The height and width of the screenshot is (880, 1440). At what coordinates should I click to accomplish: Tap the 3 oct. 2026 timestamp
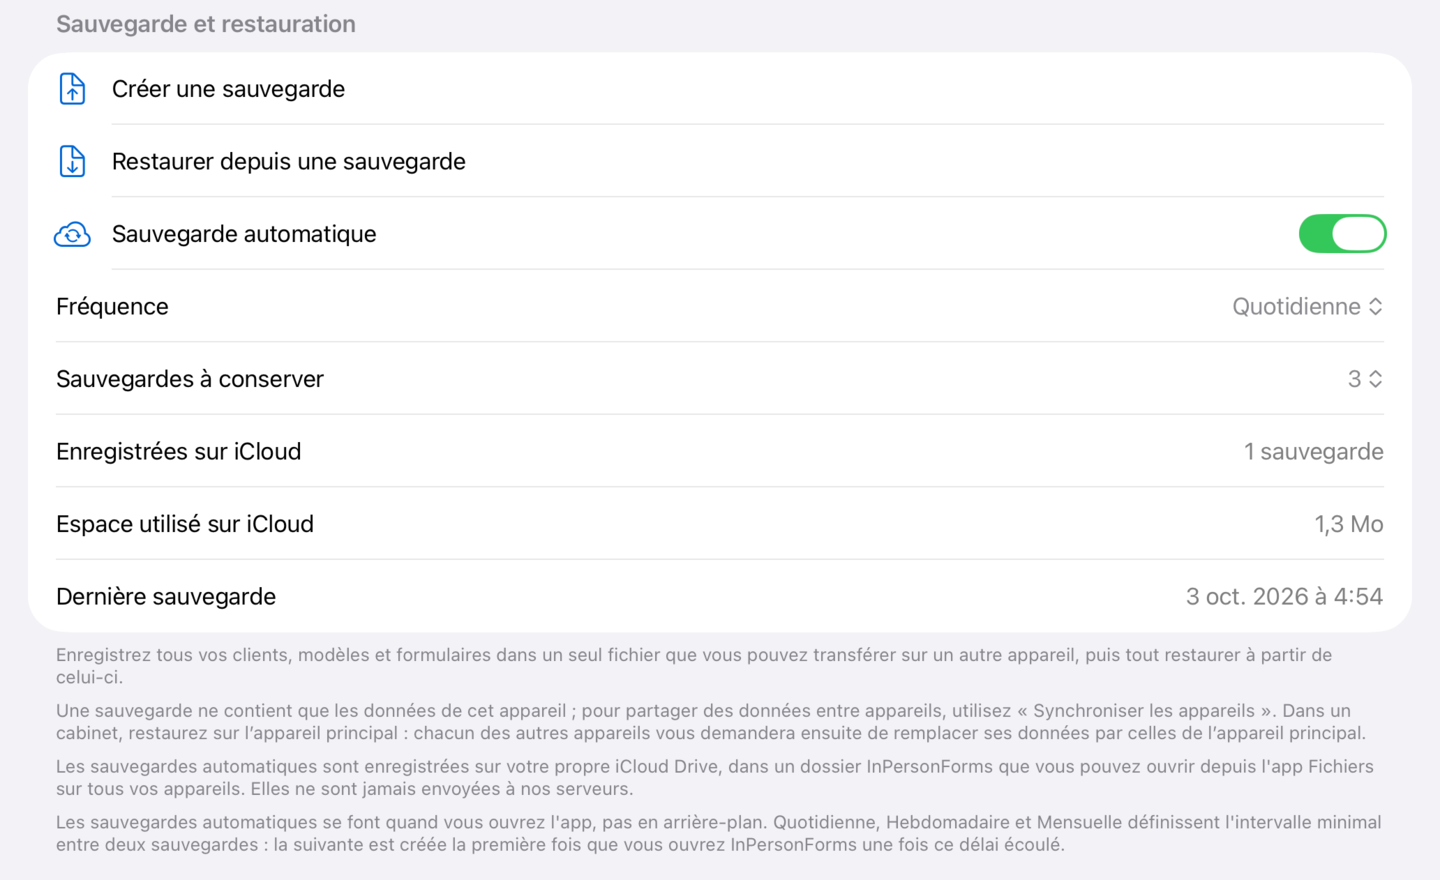click(x=1284, y=596)
